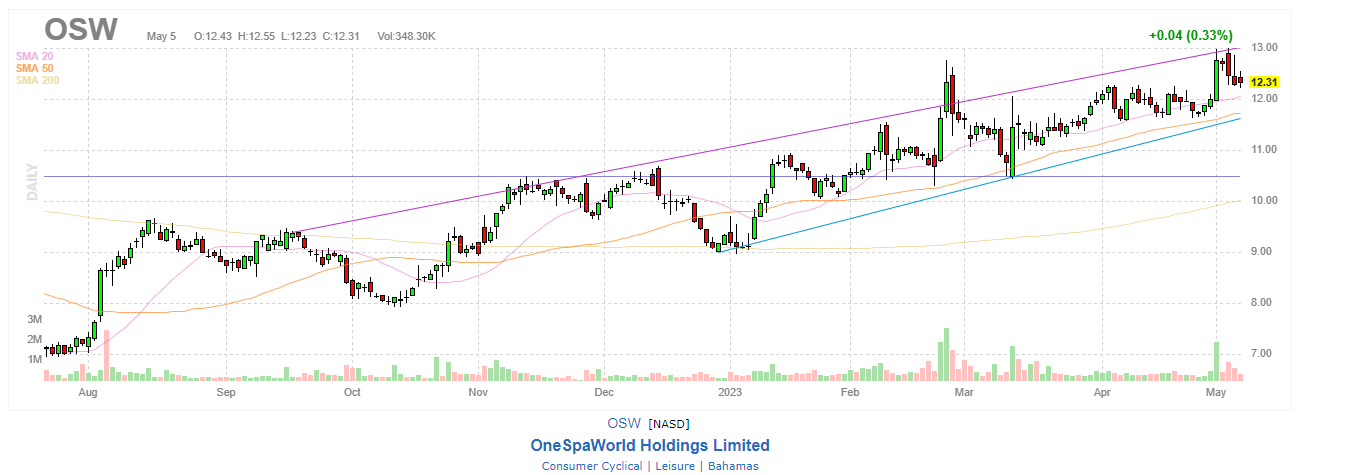
Task: Click the 2023 label on time axis
Action: pos(730,394)
